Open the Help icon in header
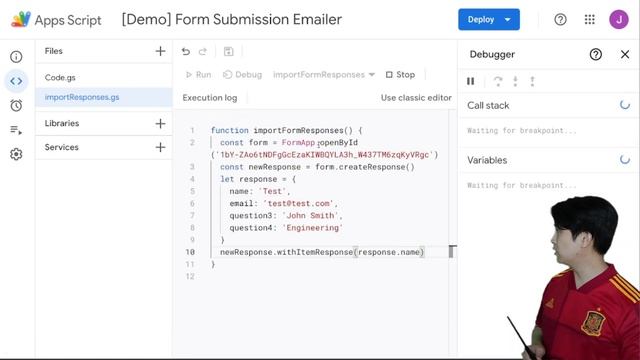The width and height of the screenshot is (640, 360). click(x=560, y=19)
